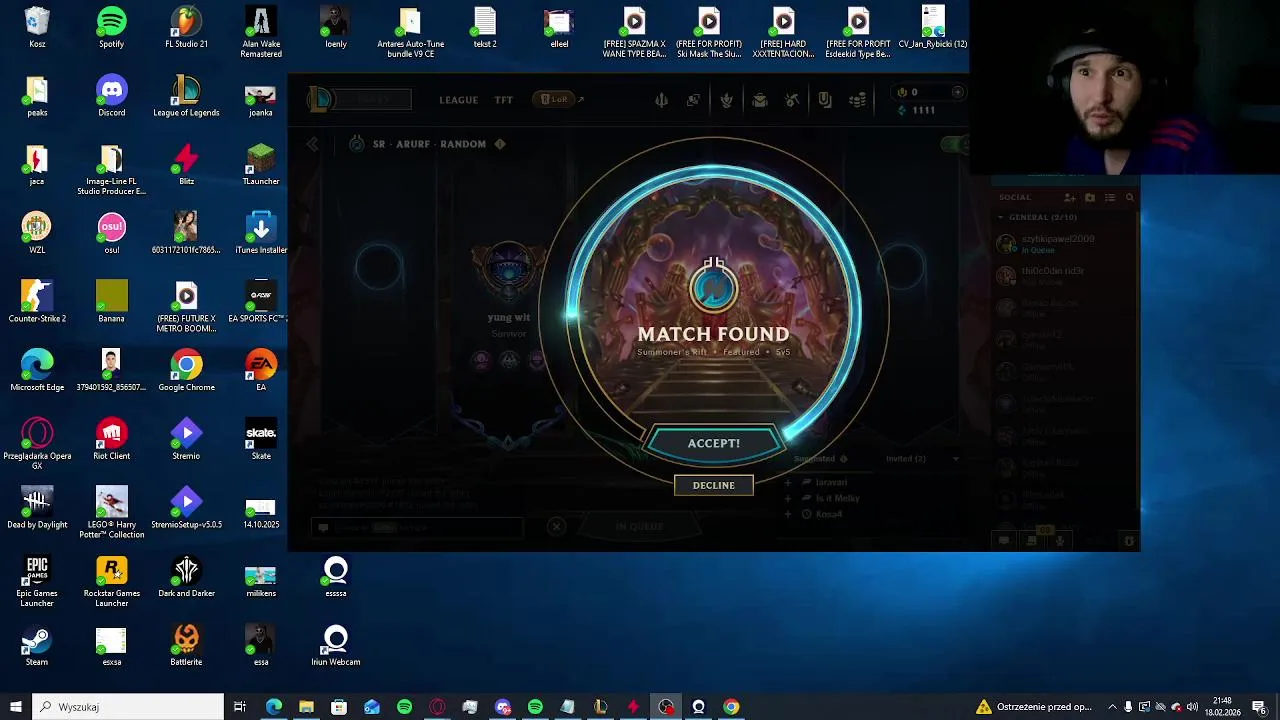Viewport: 1280px width, 720px height.
Task: Select the joanka image file
Action: tap(261, 97)
